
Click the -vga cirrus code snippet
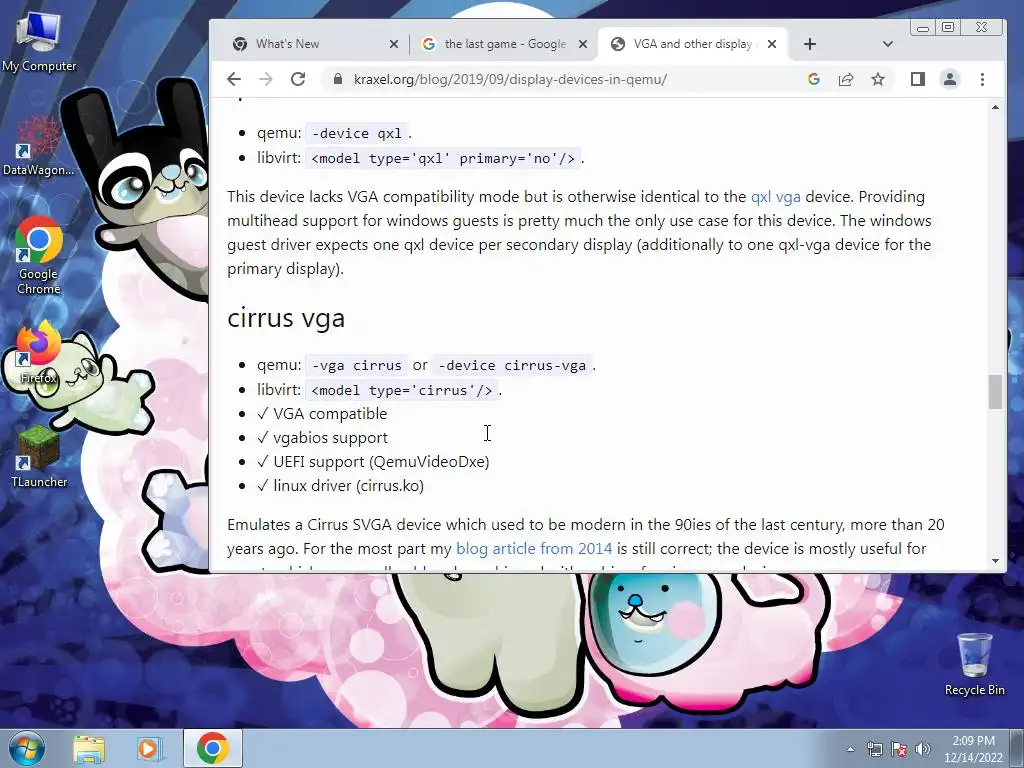pos(357,366)
